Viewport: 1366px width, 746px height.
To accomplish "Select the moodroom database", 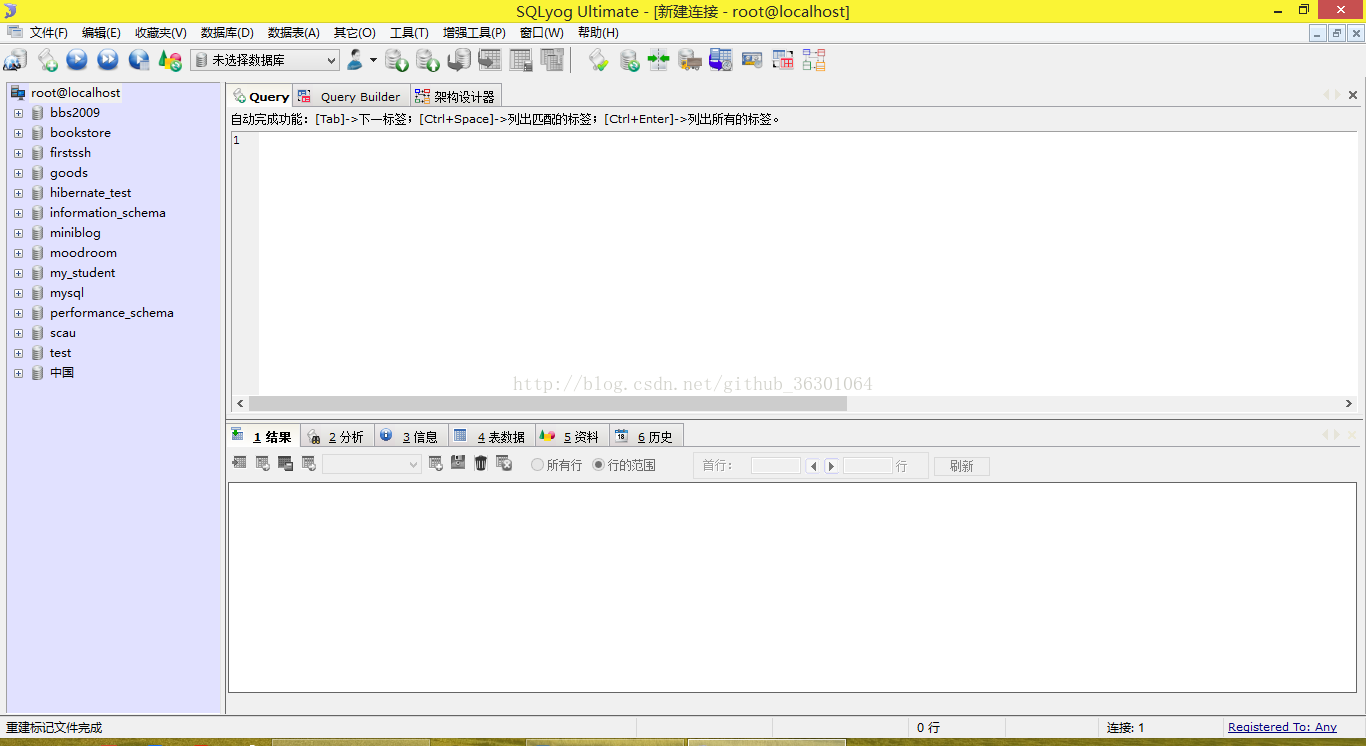I will pyautogui.click(x=83, y=253).
